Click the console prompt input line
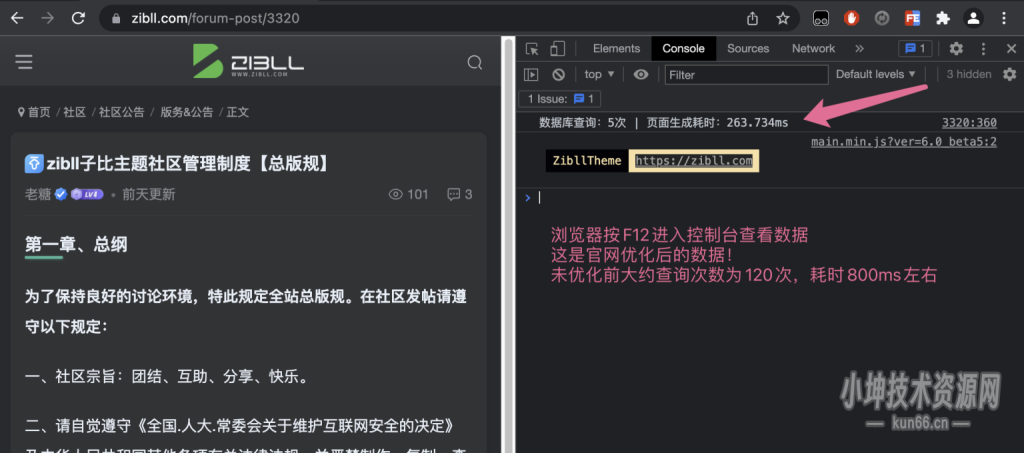Screen dimensions: 1024x453 (771, 198)
